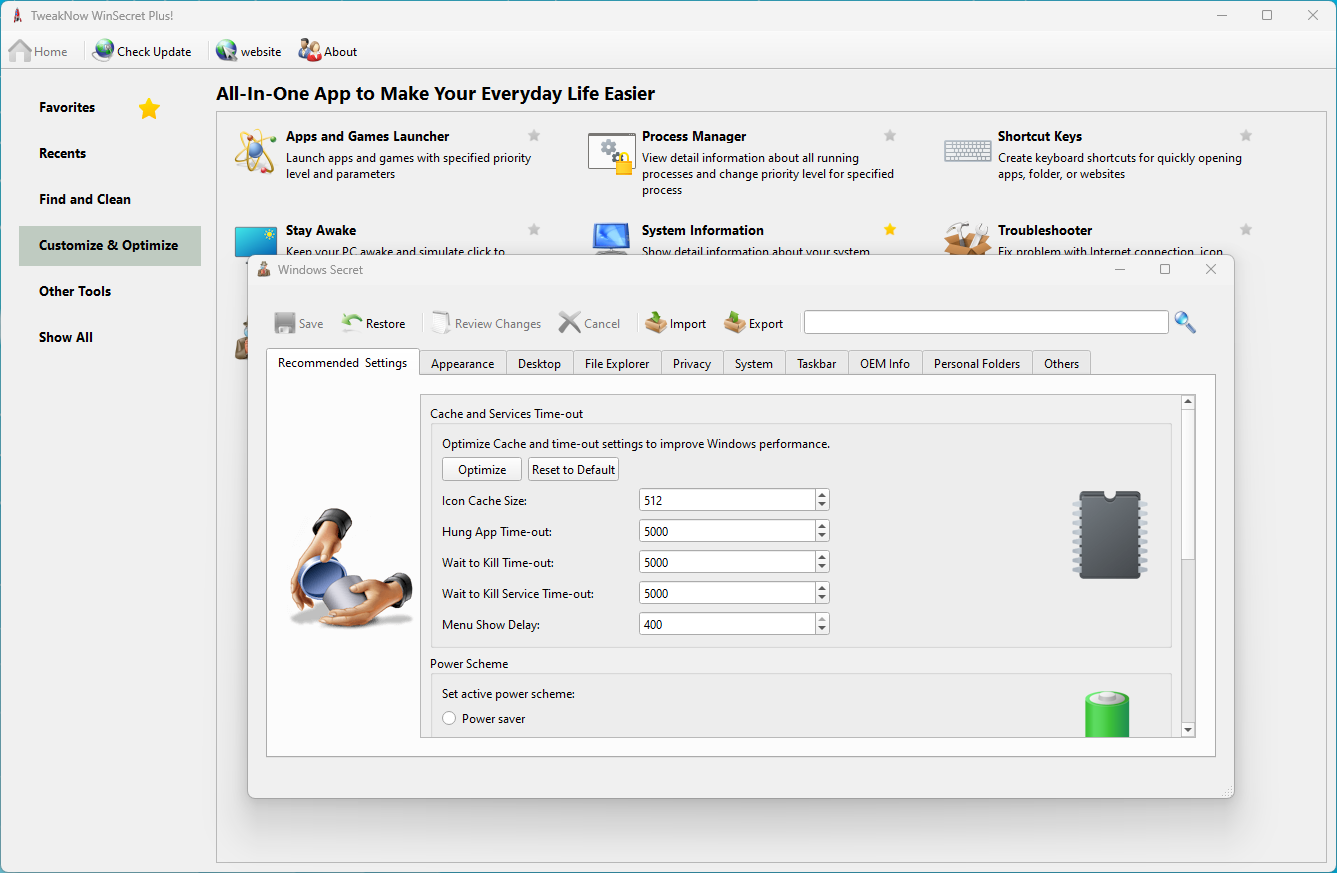This screenshot has width=1337, height=873.
Task: Open the About toolbar item
Action: pyautogui.click(x=328, y=51)
